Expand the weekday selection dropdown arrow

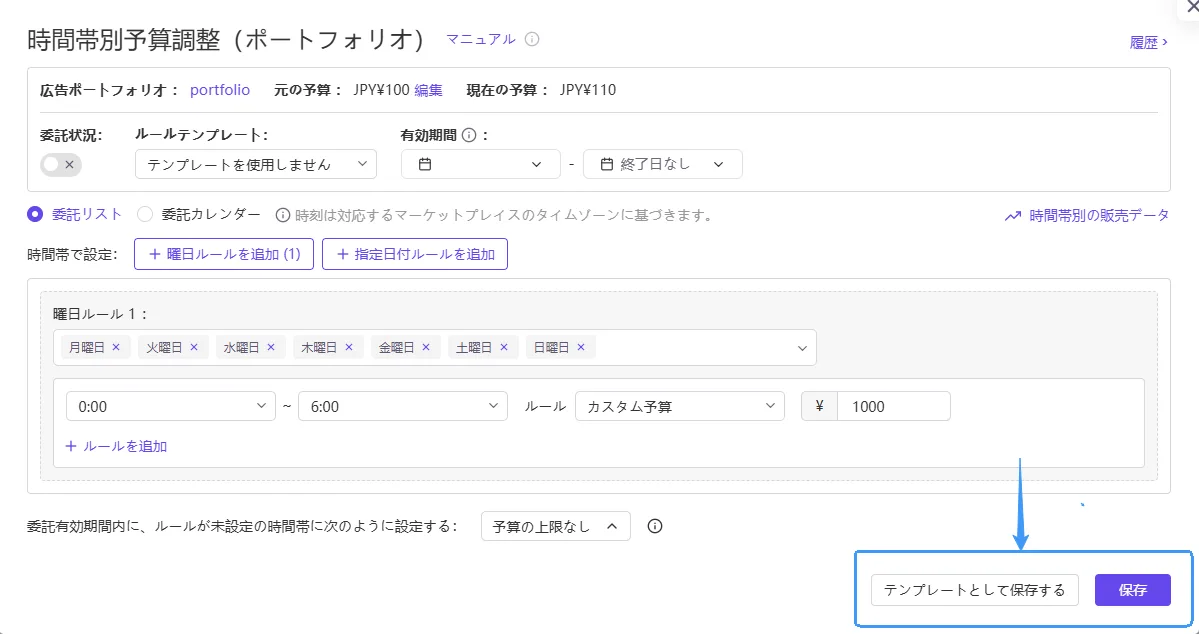tap(802, 348)
